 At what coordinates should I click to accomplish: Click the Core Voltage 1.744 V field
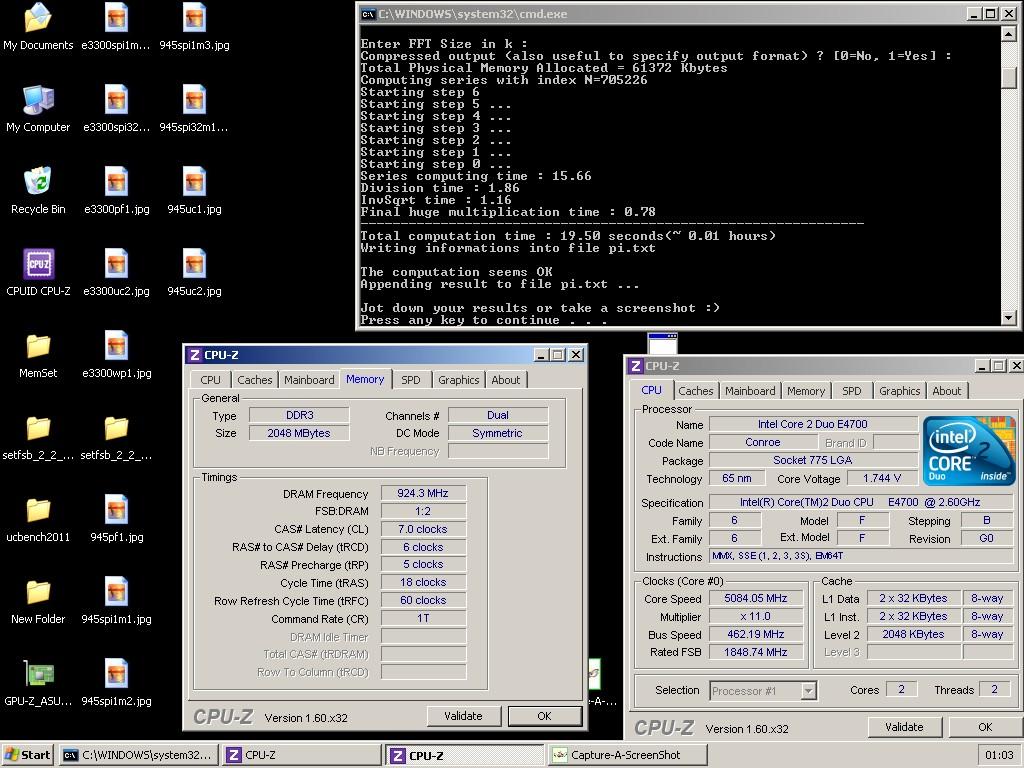(882, 479)
